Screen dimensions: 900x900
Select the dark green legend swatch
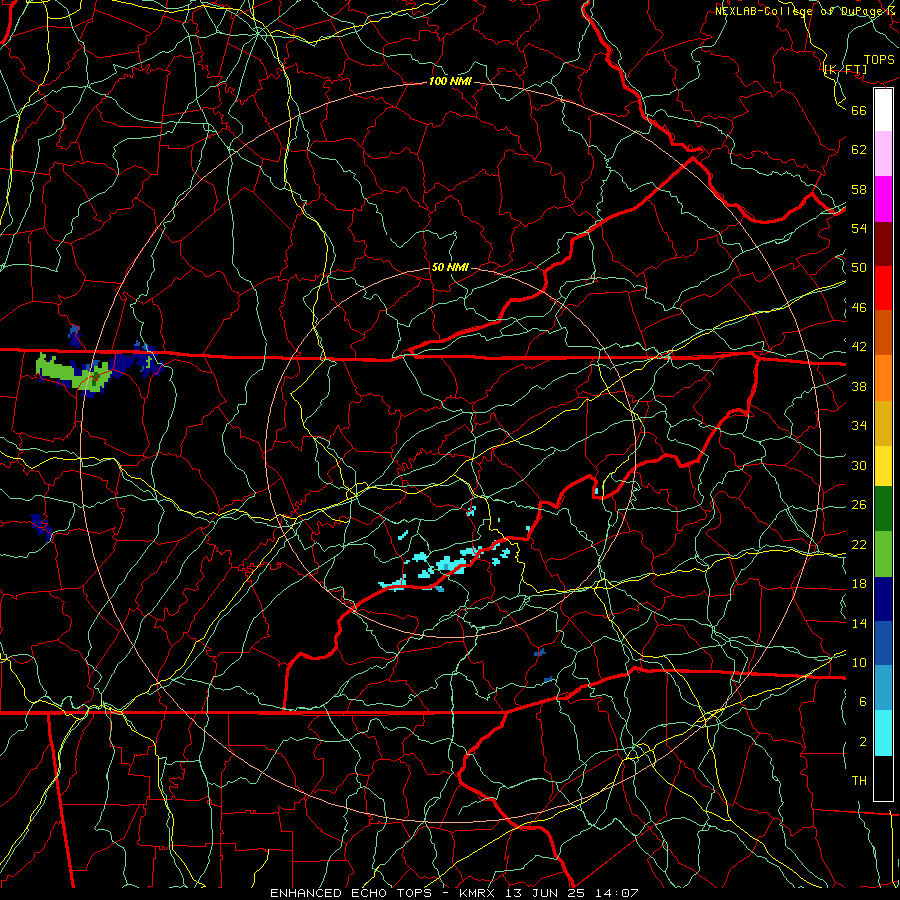click(x=883, y=509)
